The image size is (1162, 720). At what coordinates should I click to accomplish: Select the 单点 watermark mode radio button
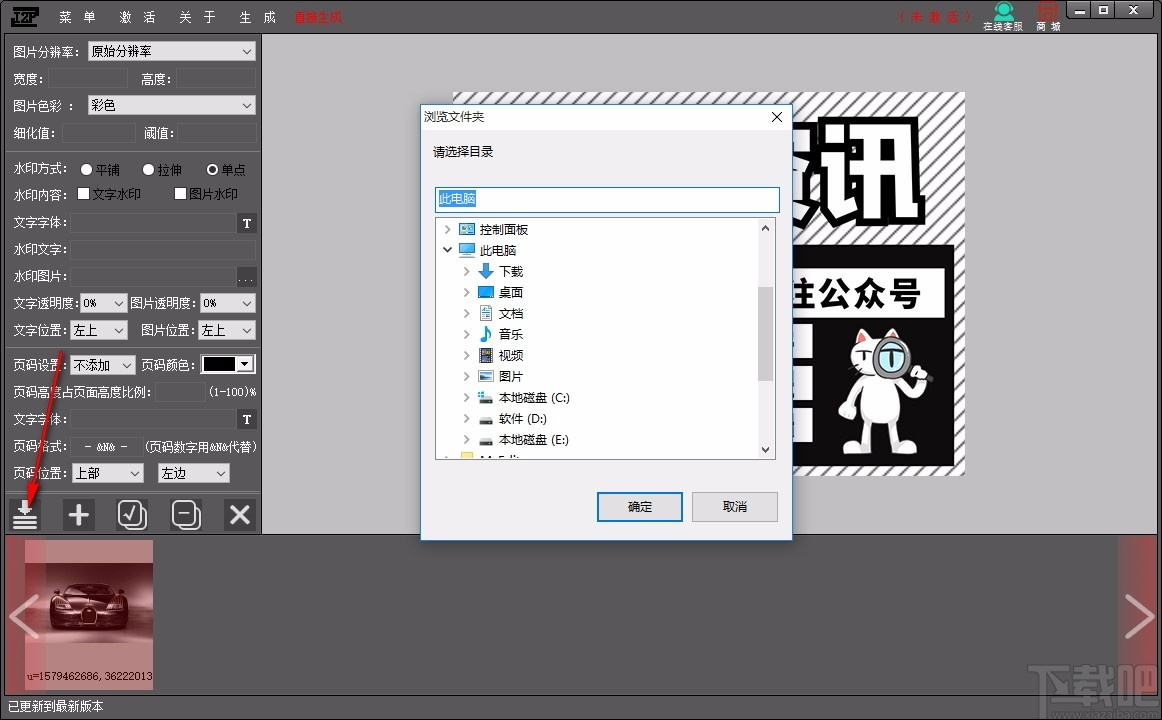click(x=211, y=169)
